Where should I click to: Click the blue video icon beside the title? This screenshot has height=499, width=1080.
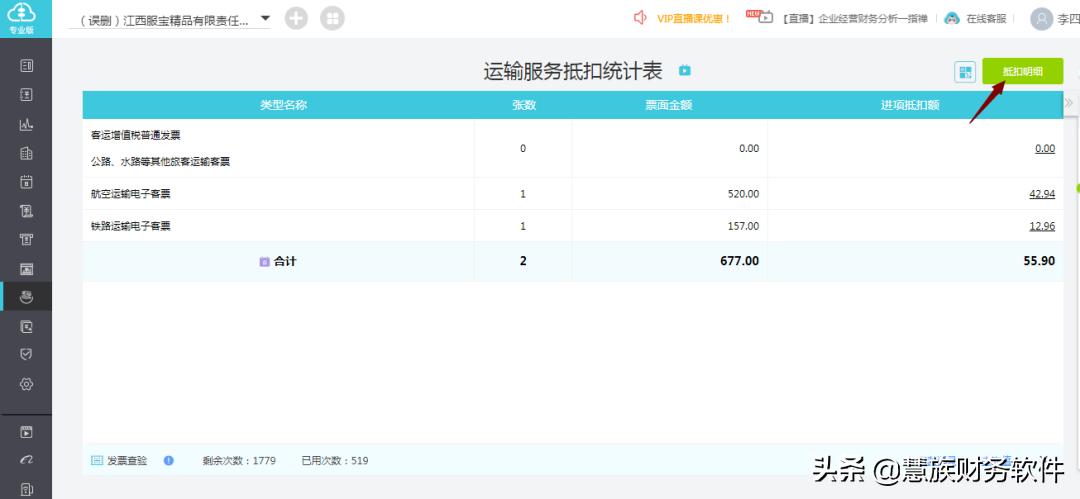click(685, 70)
